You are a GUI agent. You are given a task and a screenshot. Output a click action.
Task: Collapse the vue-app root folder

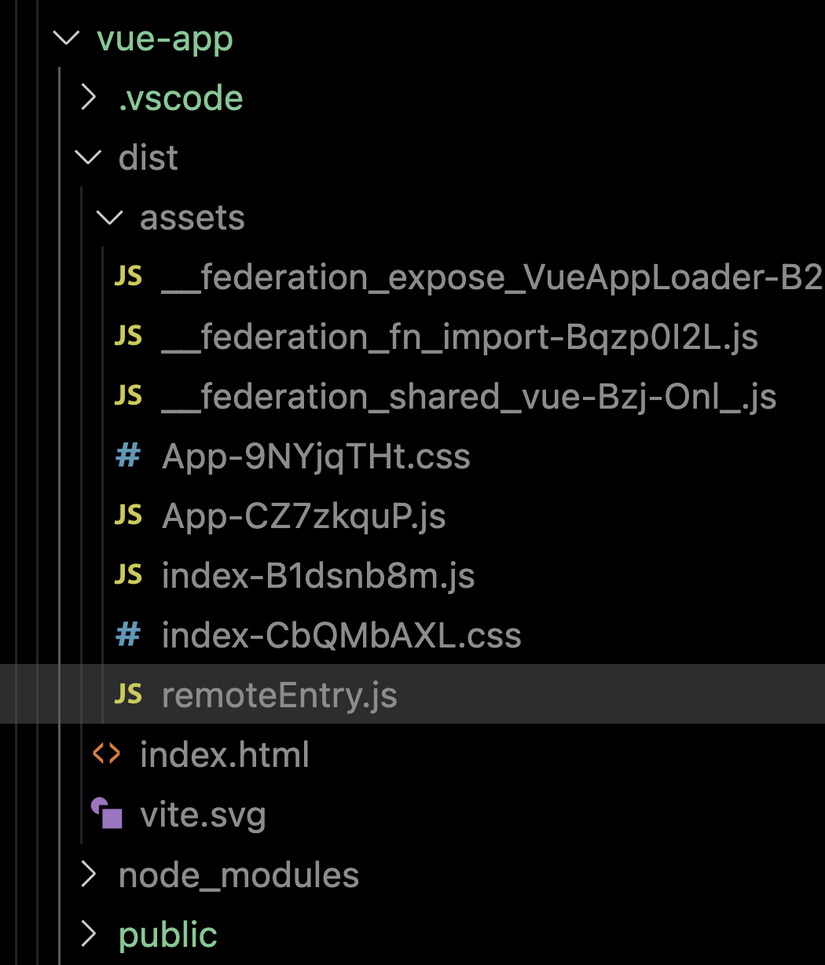pyautogui.click(x=66, y=38)
